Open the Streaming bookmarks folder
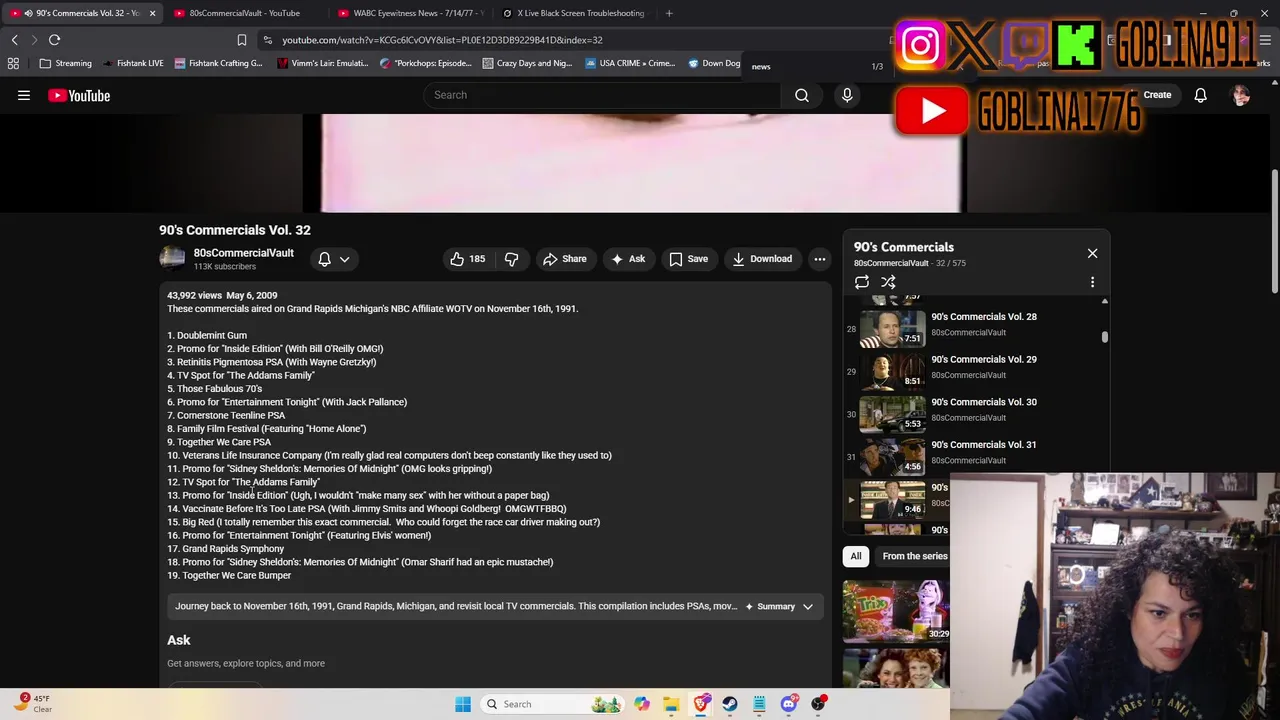The image size is (1280, 720). [x=65, y=63]
